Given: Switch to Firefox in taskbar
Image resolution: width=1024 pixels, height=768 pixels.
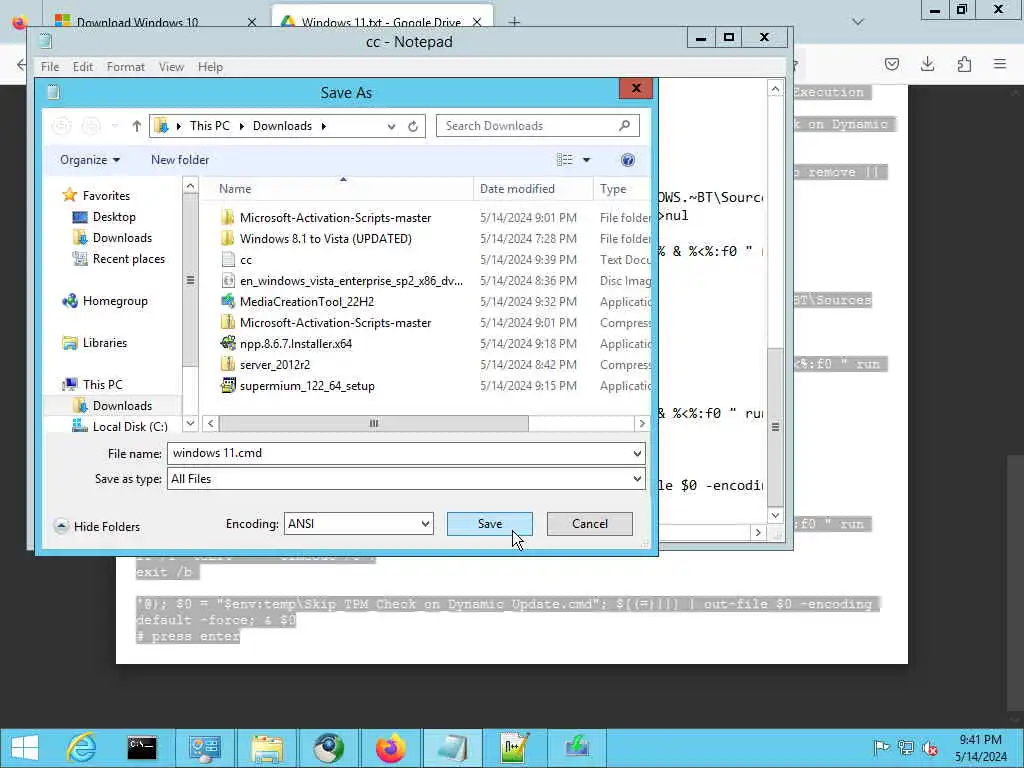Looking at the screenshot, I should pos(390,748).
